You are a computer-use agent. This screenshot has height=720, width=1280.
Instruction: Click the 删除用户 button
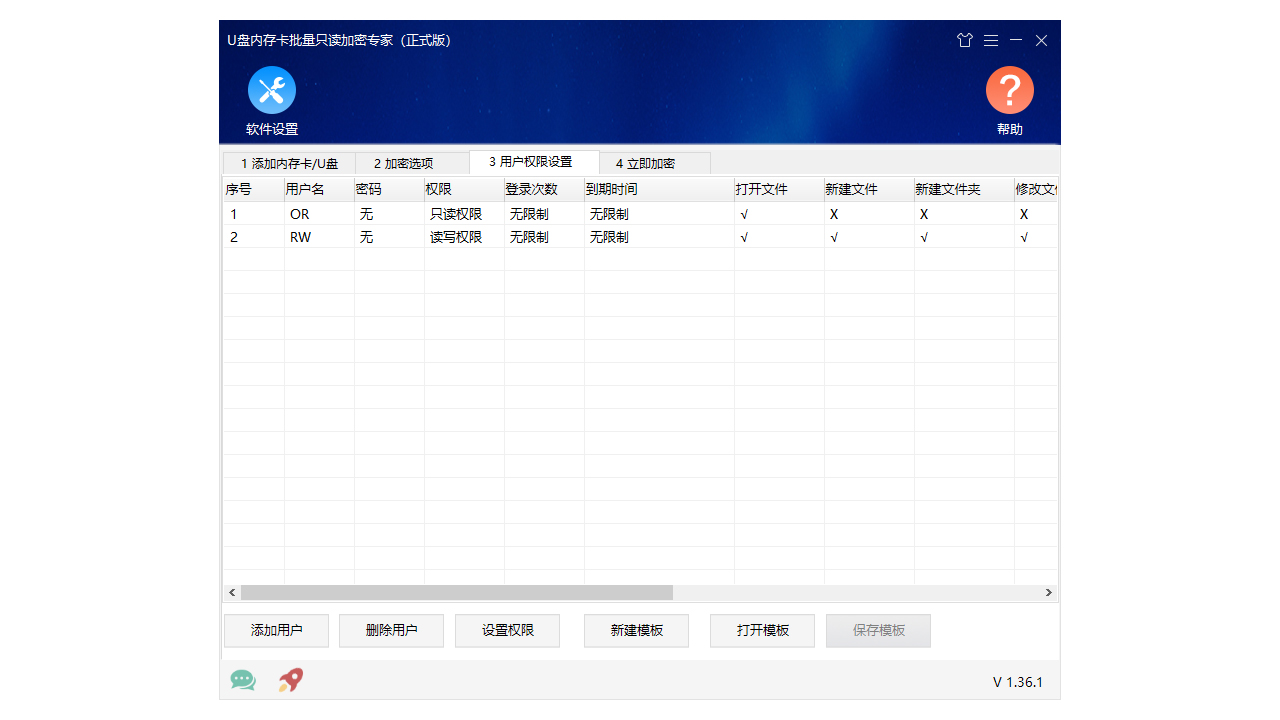391,630
